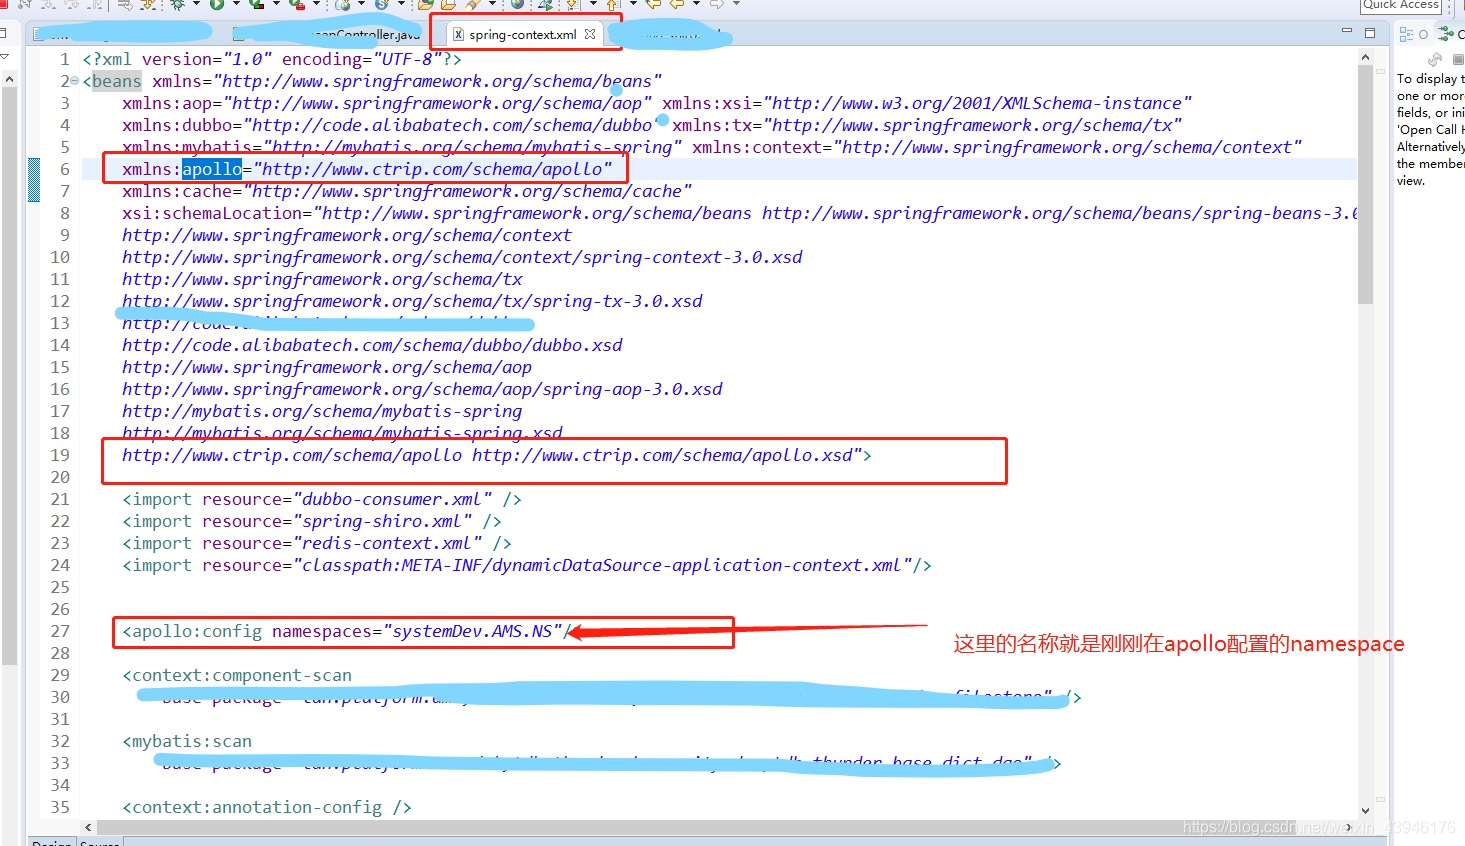Open the Call Hierarchy view tab
The width and height of the screenshot is (1465, 846).
[1451, 34]
